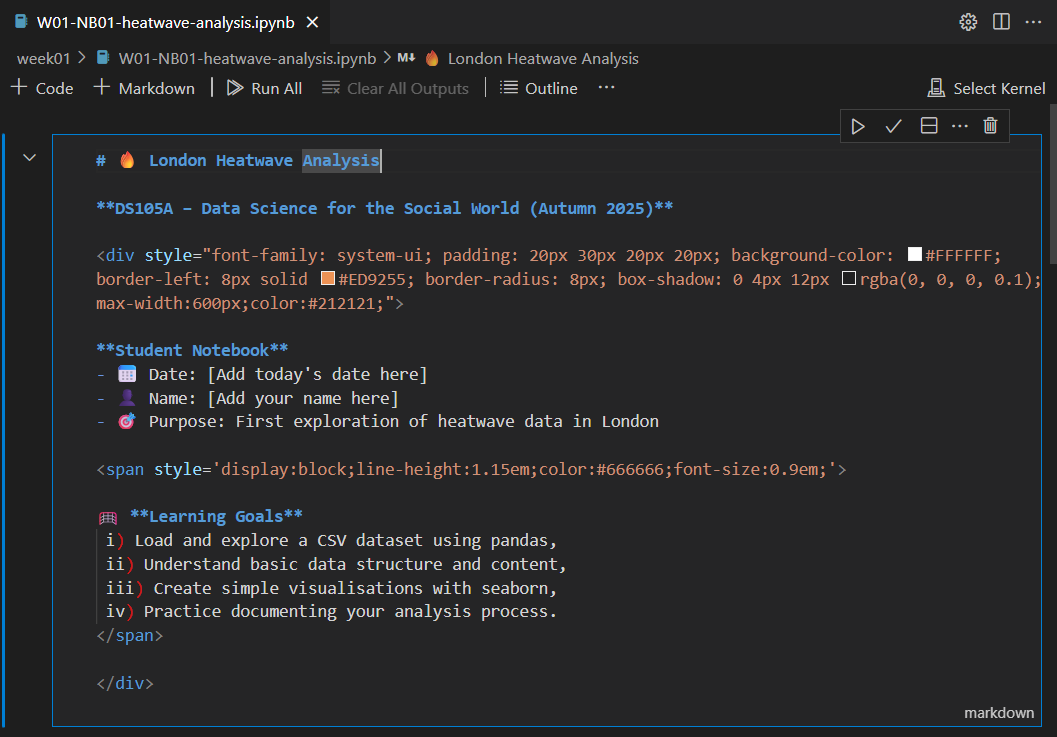Viewport: 1057px width, 737px height.
Task: Click week01 breadcrumb folder
Action: coord(43,58)
